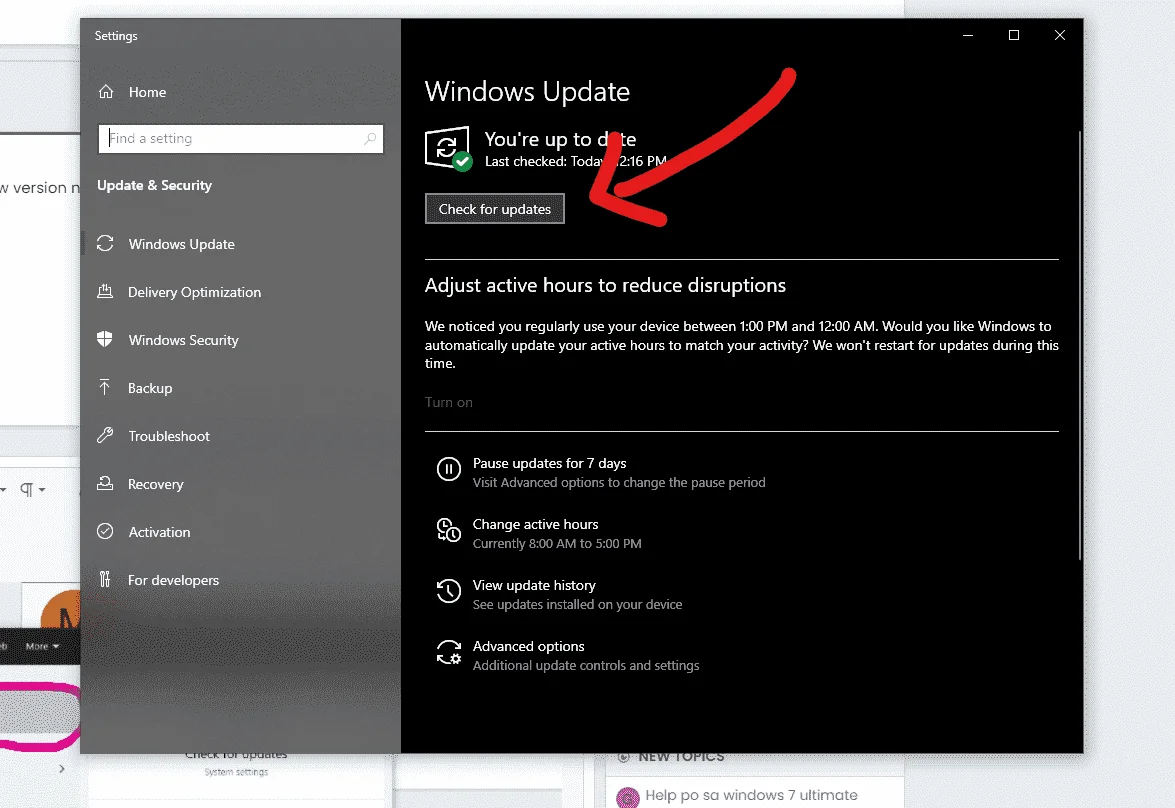Click the Update & Security heading
1175x808 pixels.
click(154, 185)
